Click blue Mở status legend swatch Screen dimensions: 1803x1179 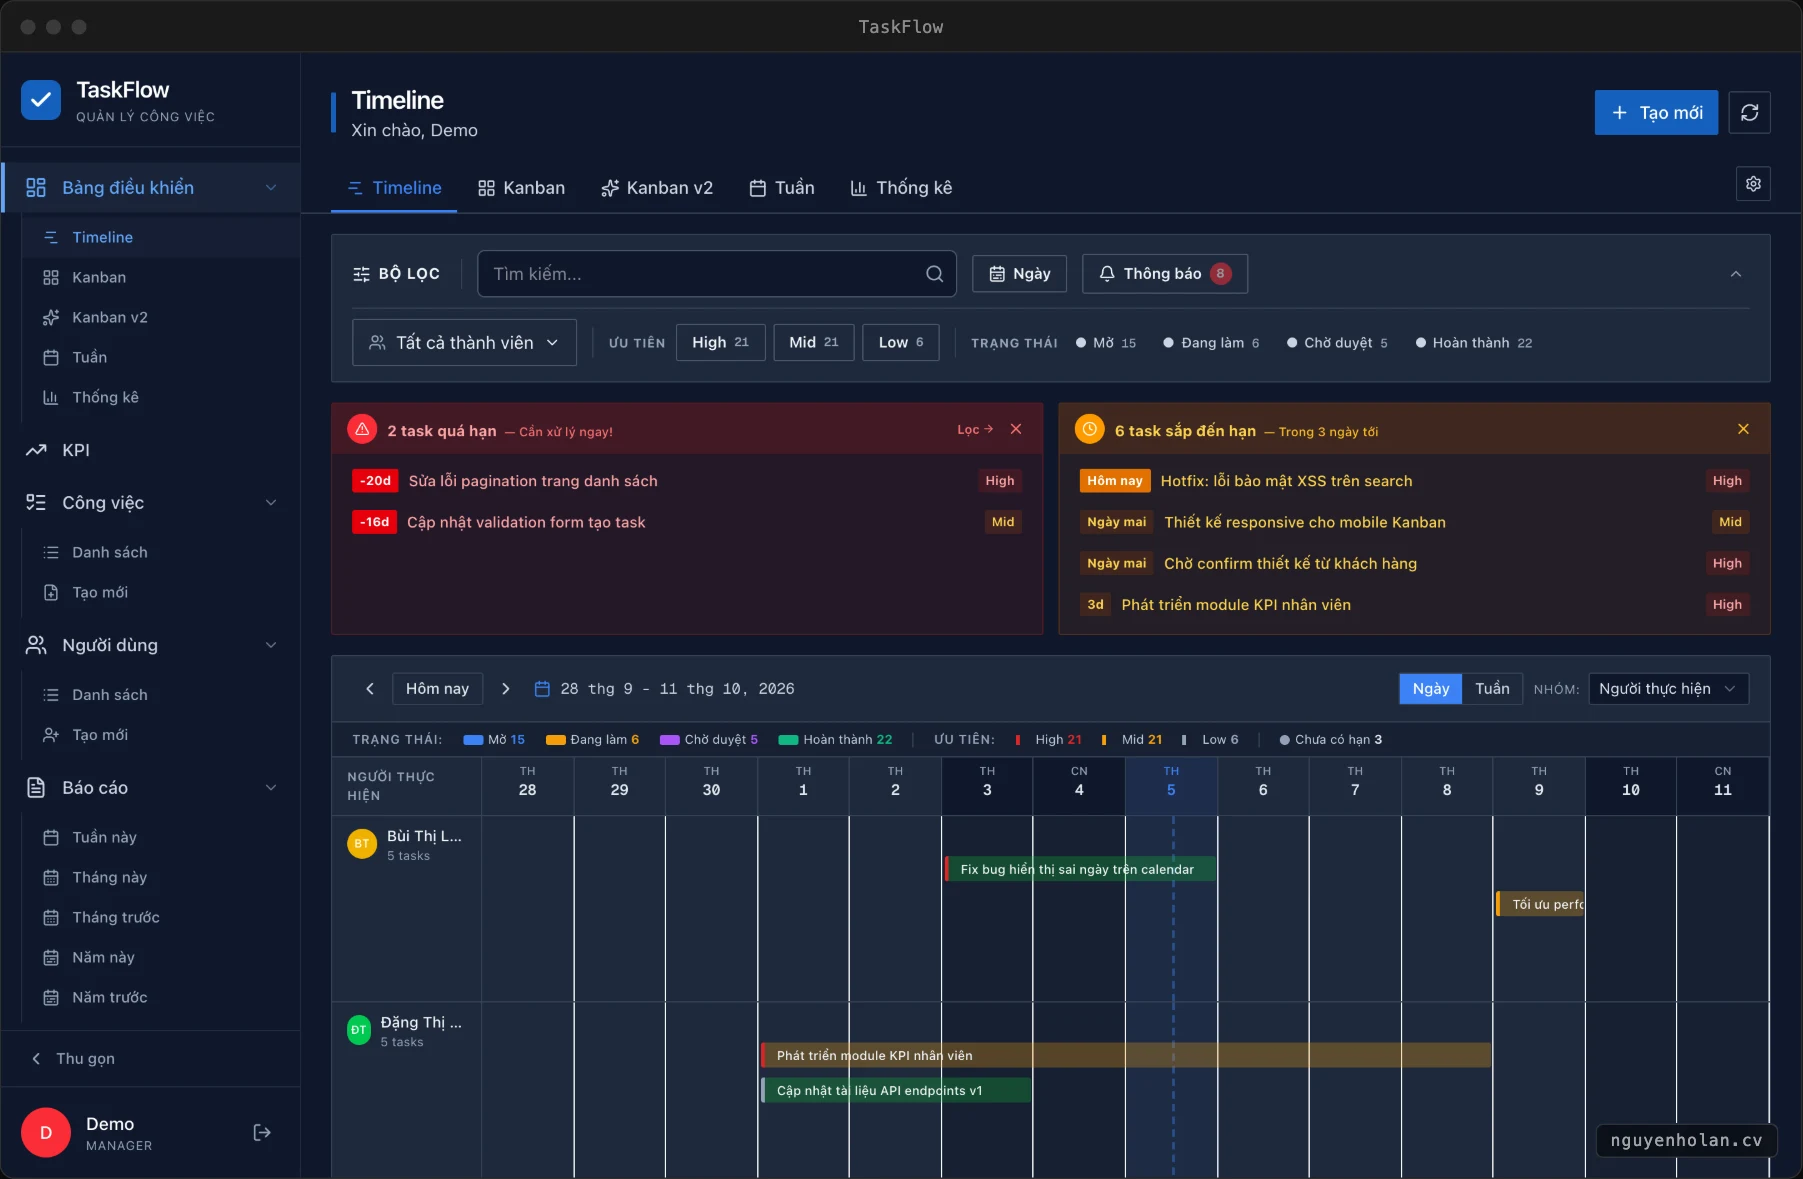click(x=474, y=740)
